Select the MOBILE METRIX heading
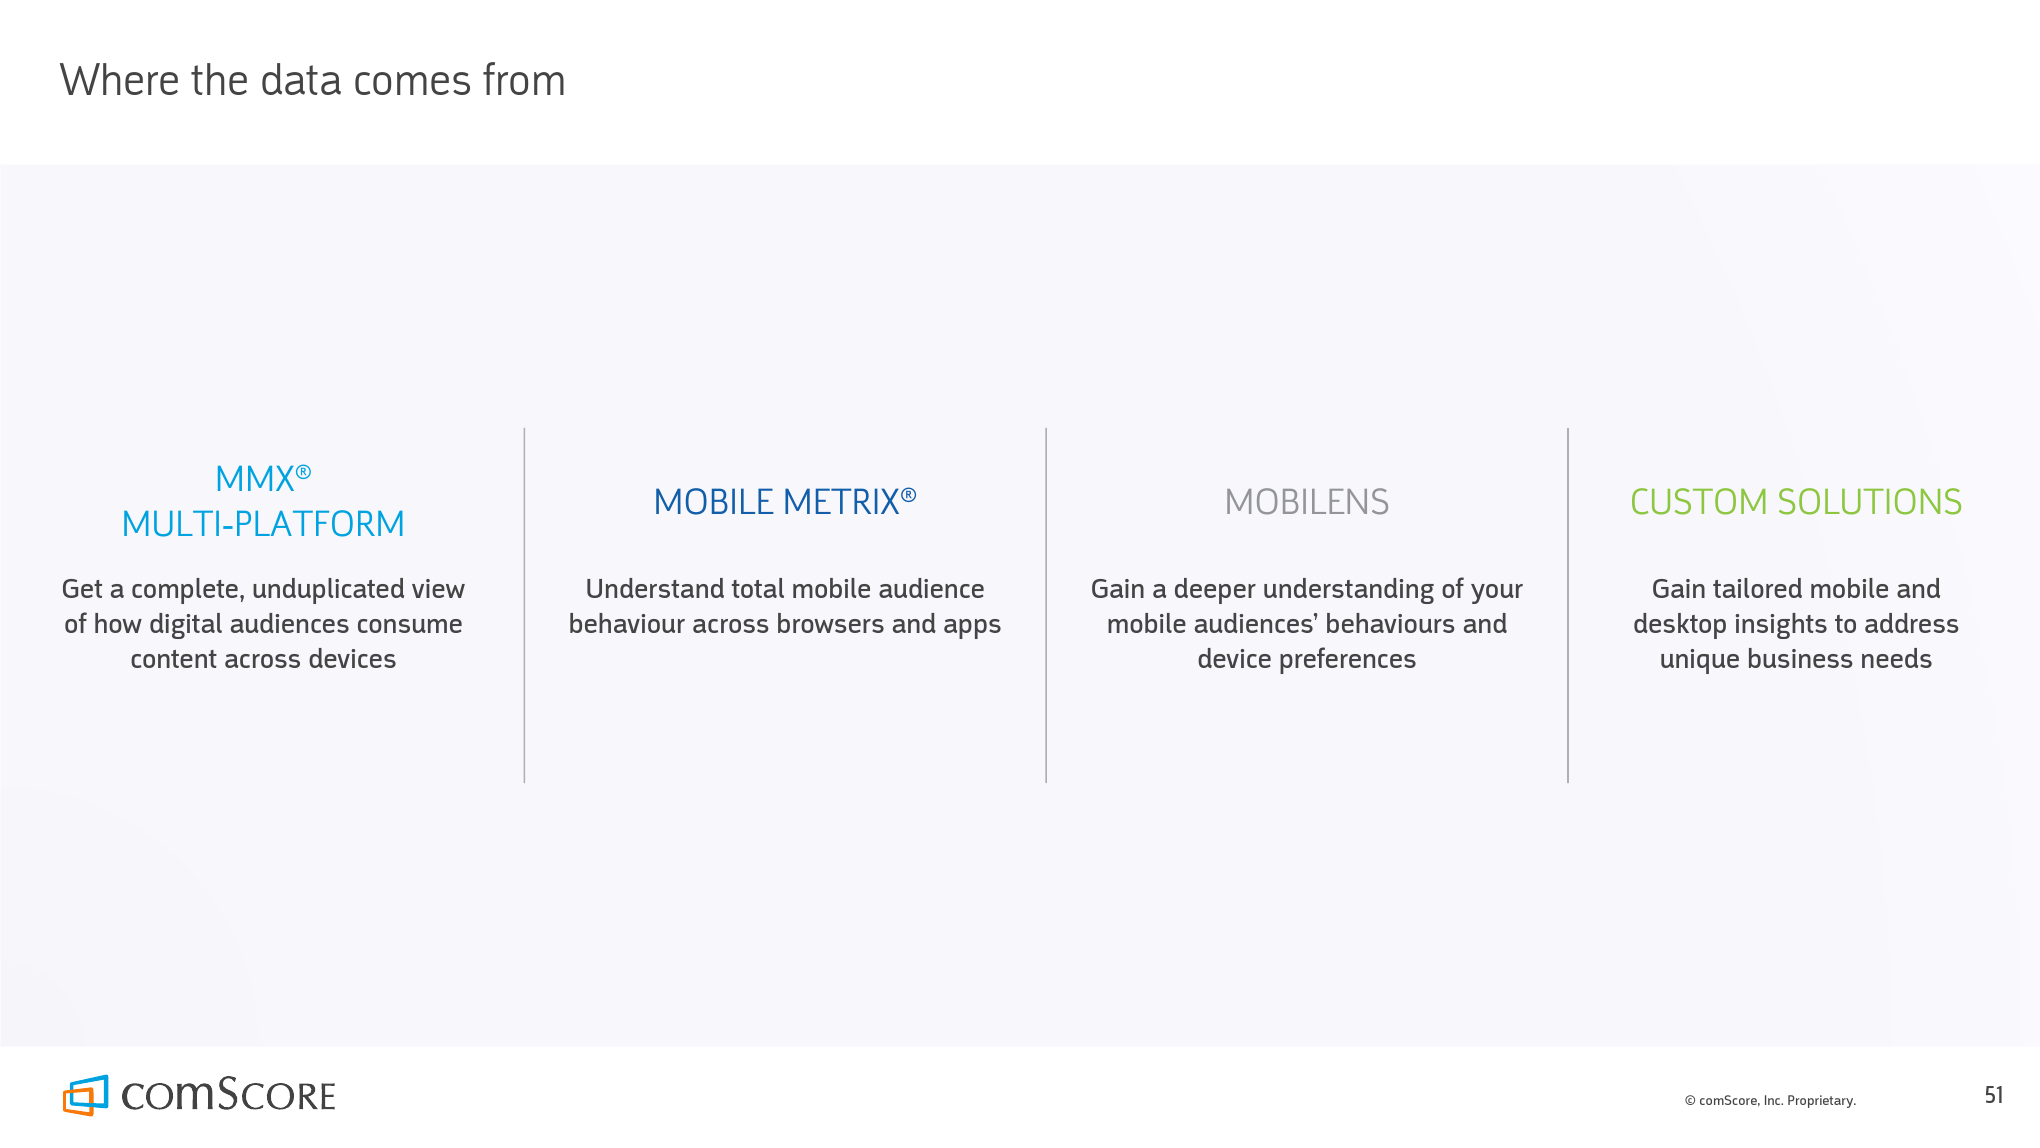This screenshot has height=1148, width=2040. tap(776, 502)
